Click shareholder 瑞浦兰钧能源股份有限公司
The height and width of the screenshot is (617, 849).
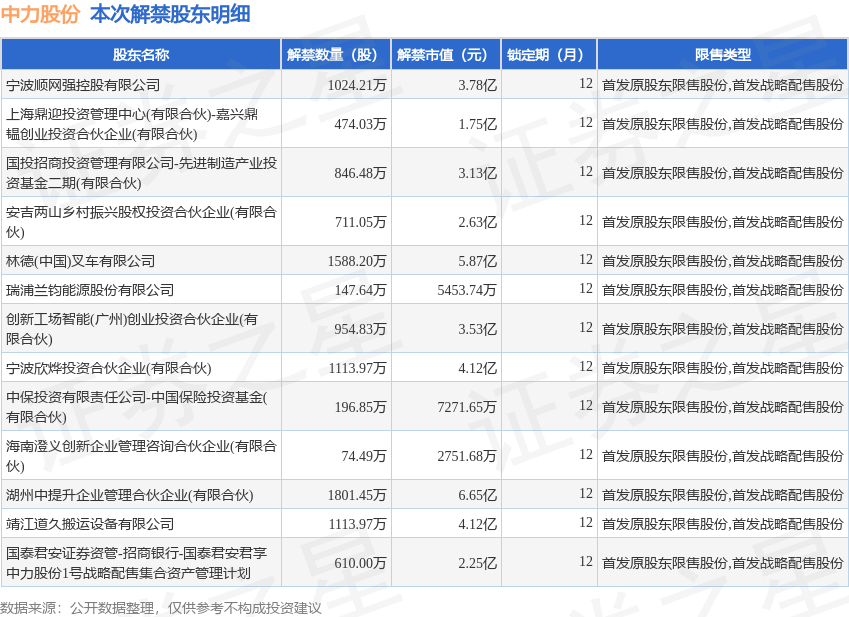90,290
